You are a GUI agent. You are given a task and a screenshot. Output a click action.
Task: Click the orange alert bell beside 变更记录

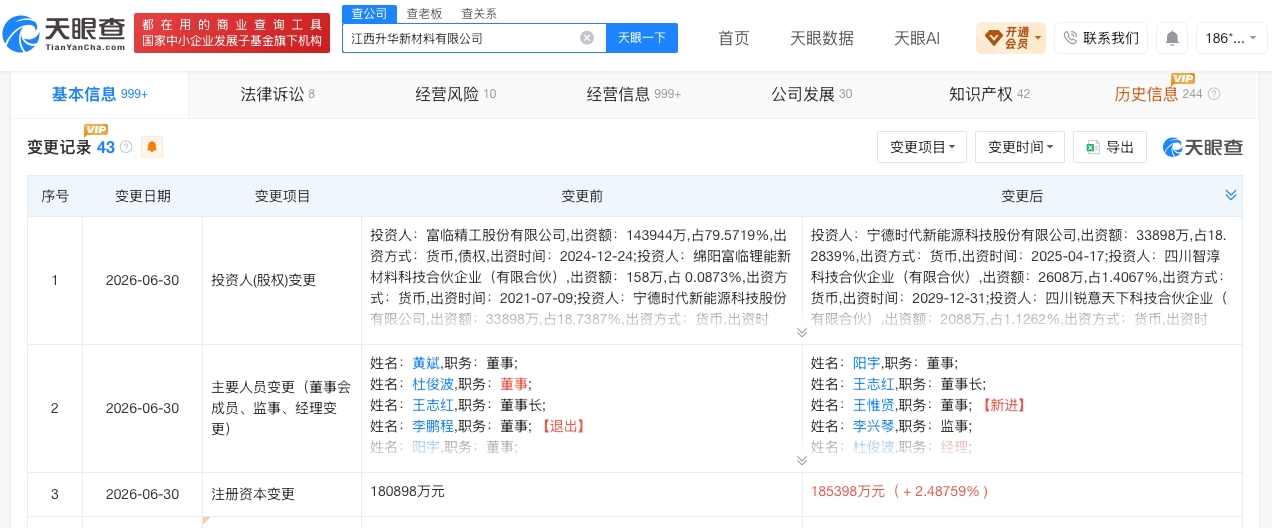pos(152,147)
